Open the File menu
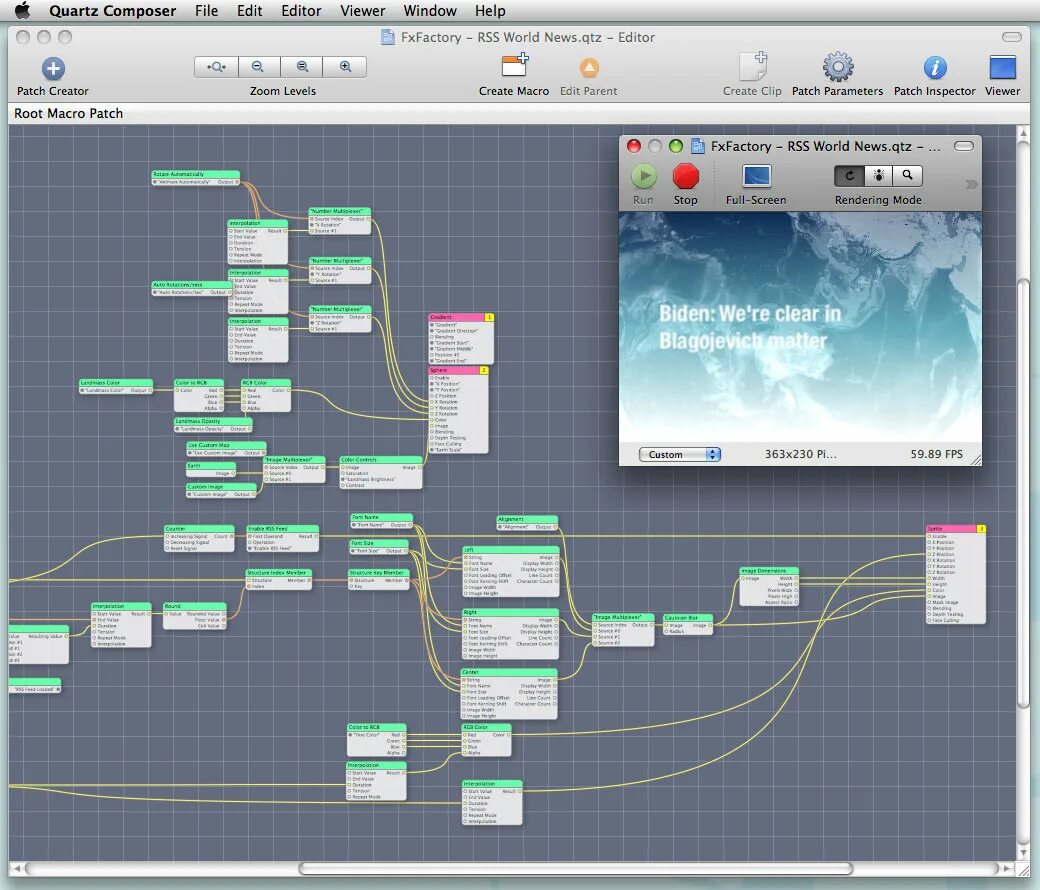1040x890 pixels. click(206, 11)
